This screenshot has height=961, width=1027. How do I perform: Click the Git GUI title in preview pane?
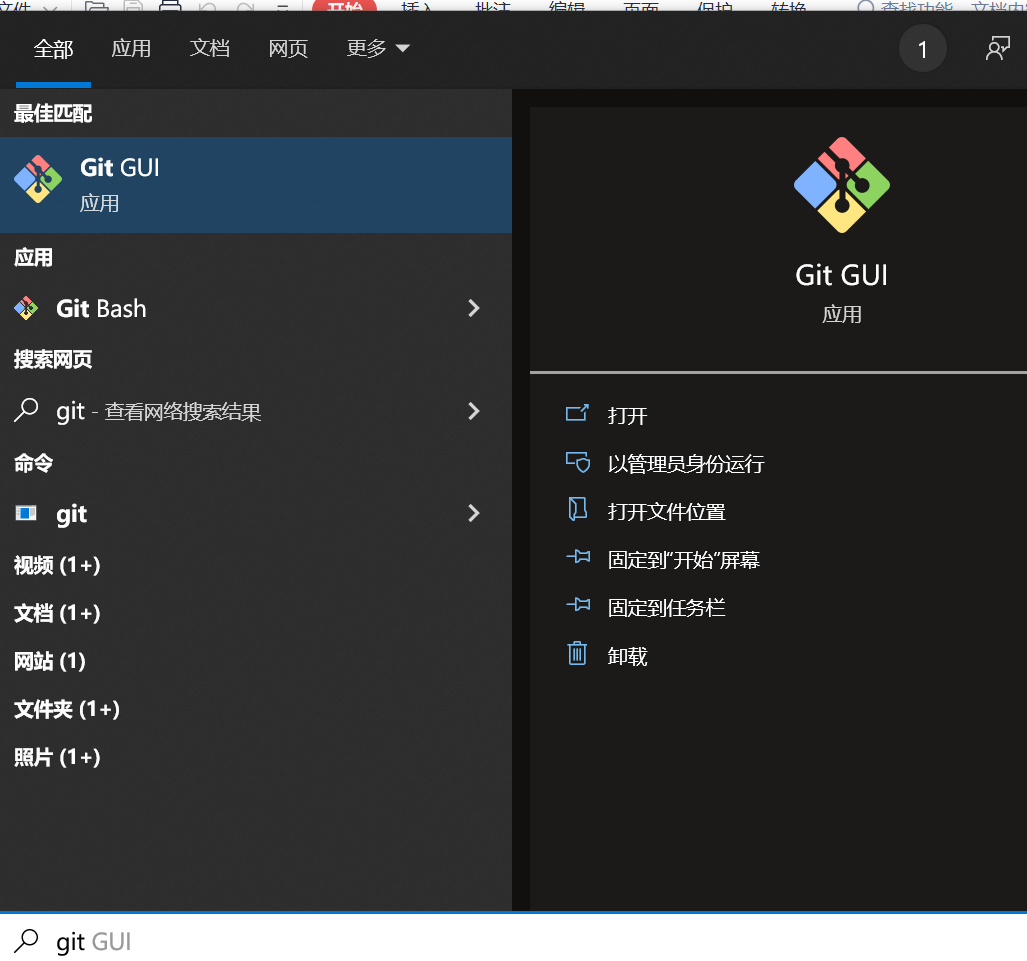point(842,275)
